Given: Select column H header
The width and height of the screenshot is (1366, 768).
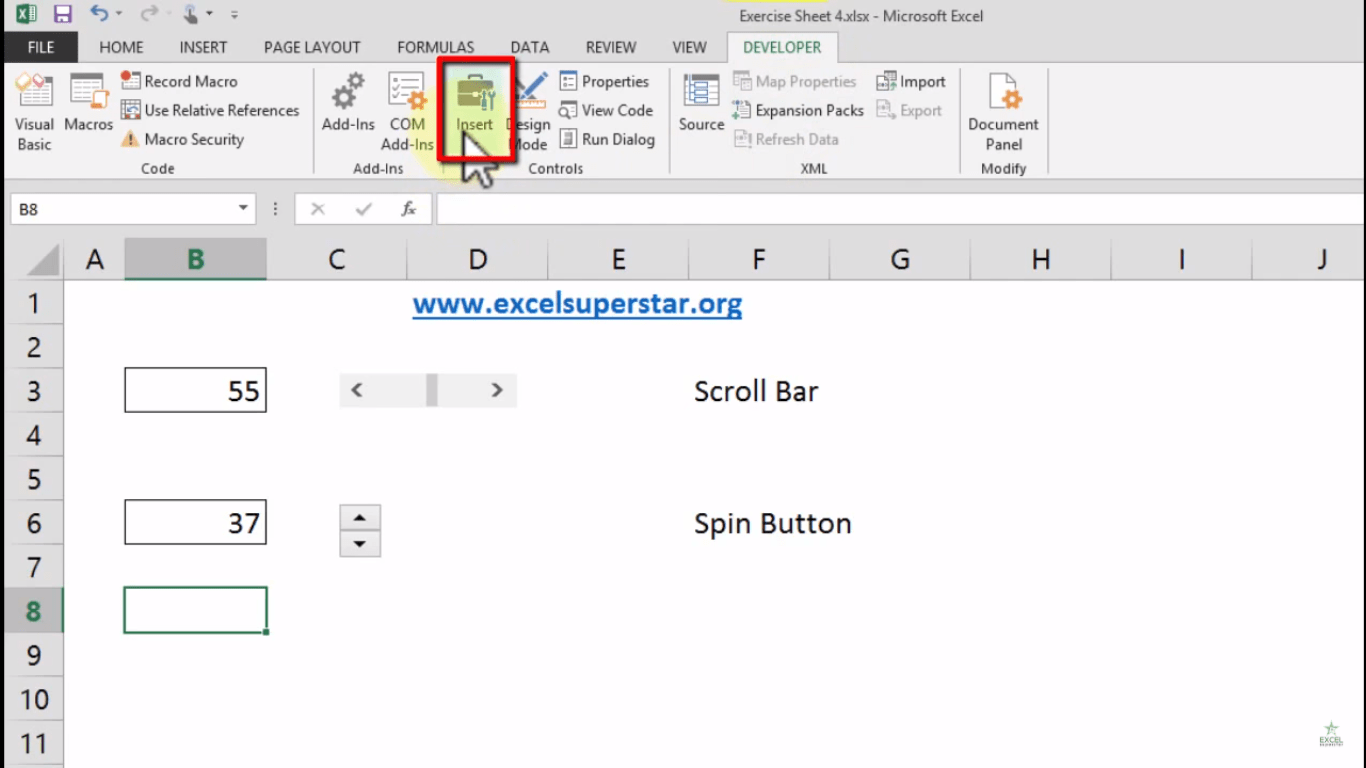Looking at the screenshot, I should 1041,259.
